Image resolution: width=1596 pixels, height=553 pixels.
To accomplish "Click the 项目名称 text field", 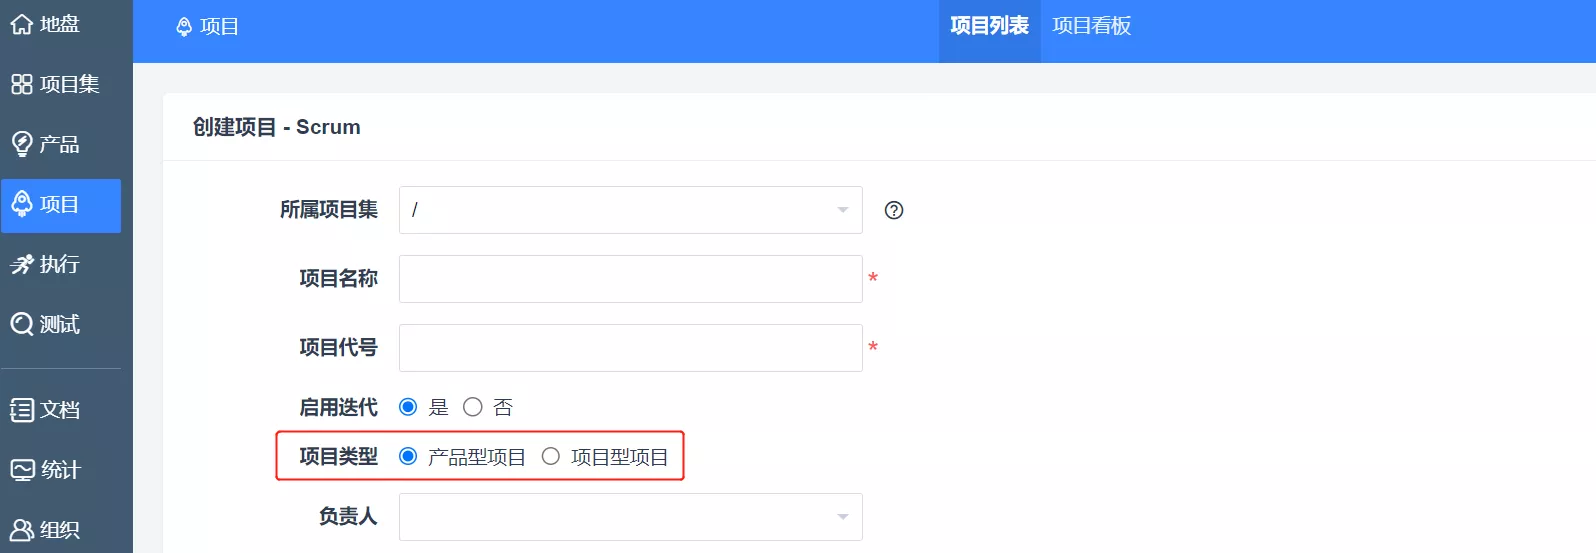I will (630, 279).
